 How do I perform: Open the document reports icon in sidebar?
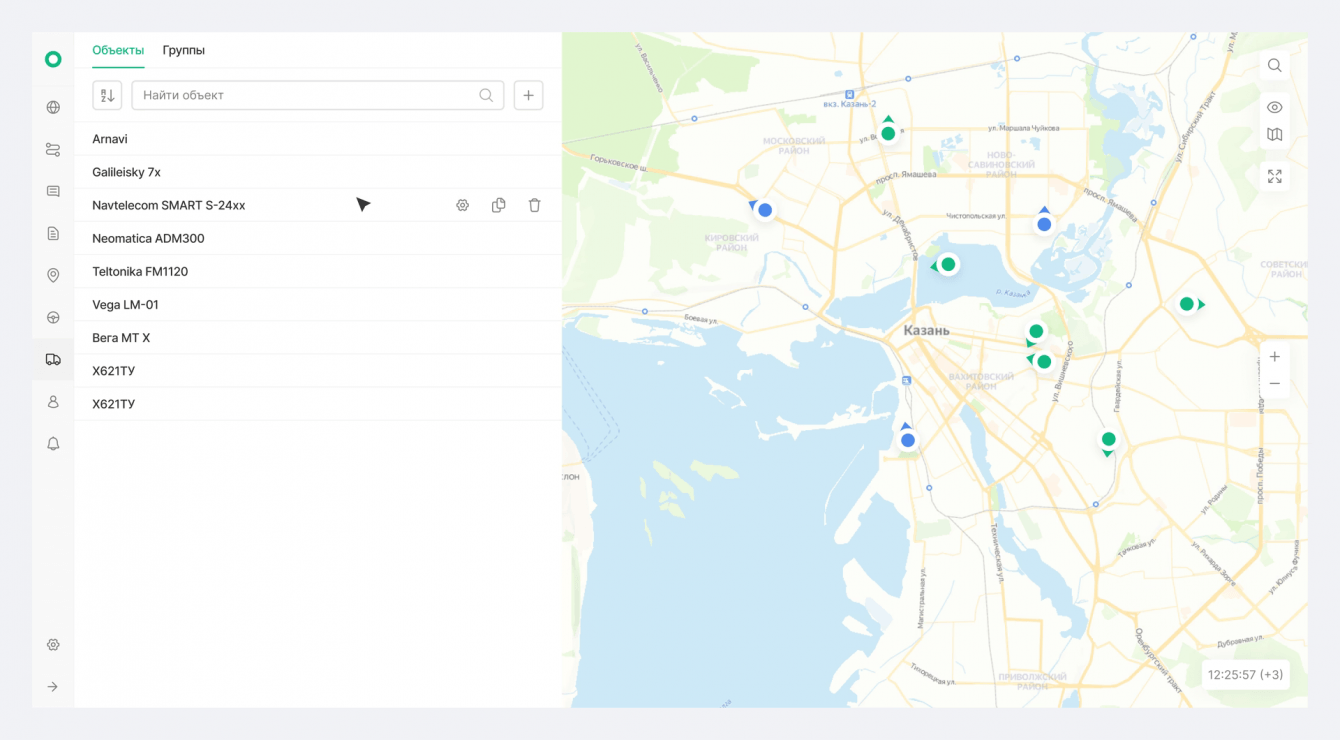(53, 234)
